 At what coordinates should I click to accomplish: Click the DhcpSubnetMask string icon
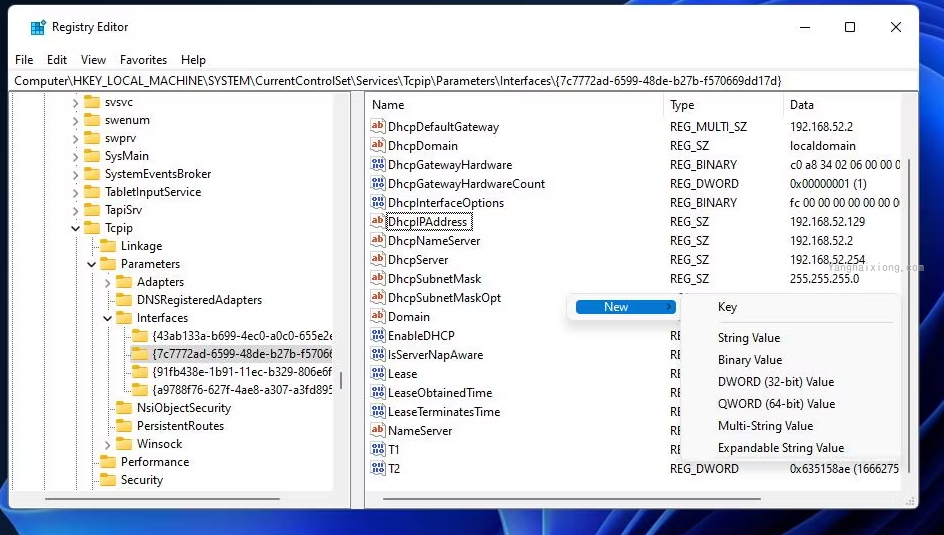click(x=377, y=279)
